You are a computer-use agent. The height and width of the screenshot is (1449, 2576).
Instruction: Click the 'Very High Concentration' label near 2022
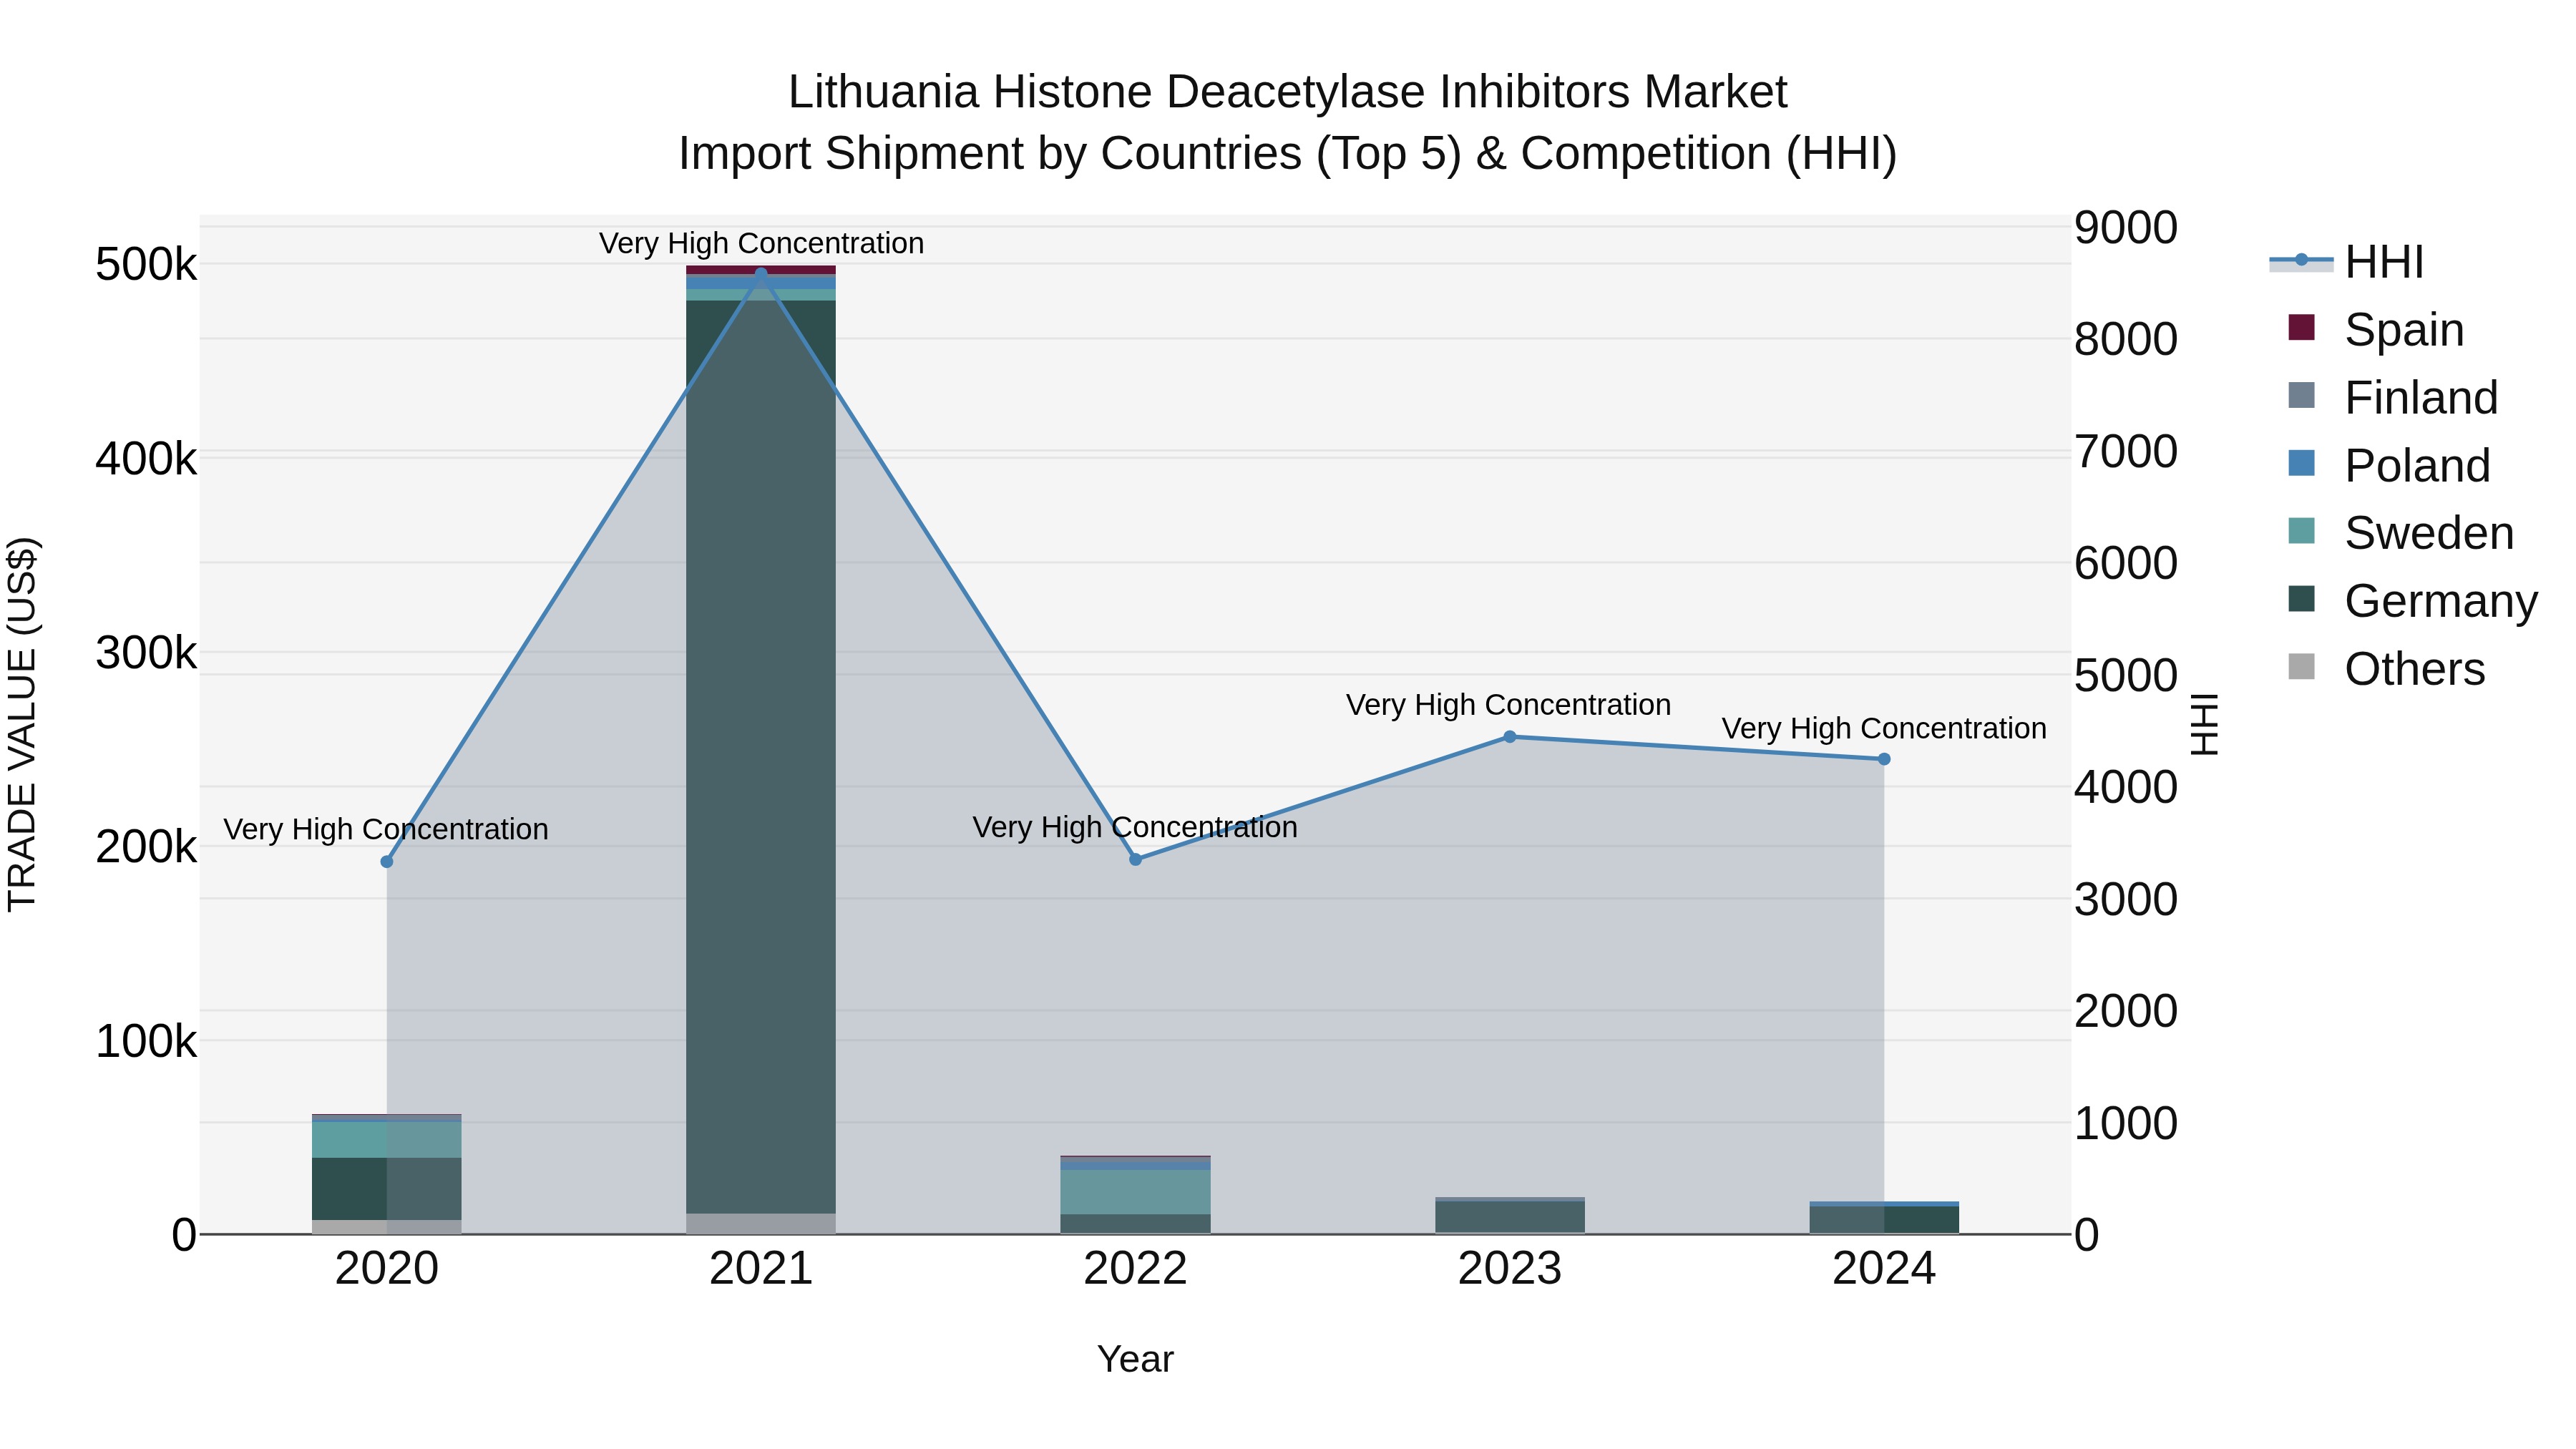pyautogui.click(x=1135, y=828)
